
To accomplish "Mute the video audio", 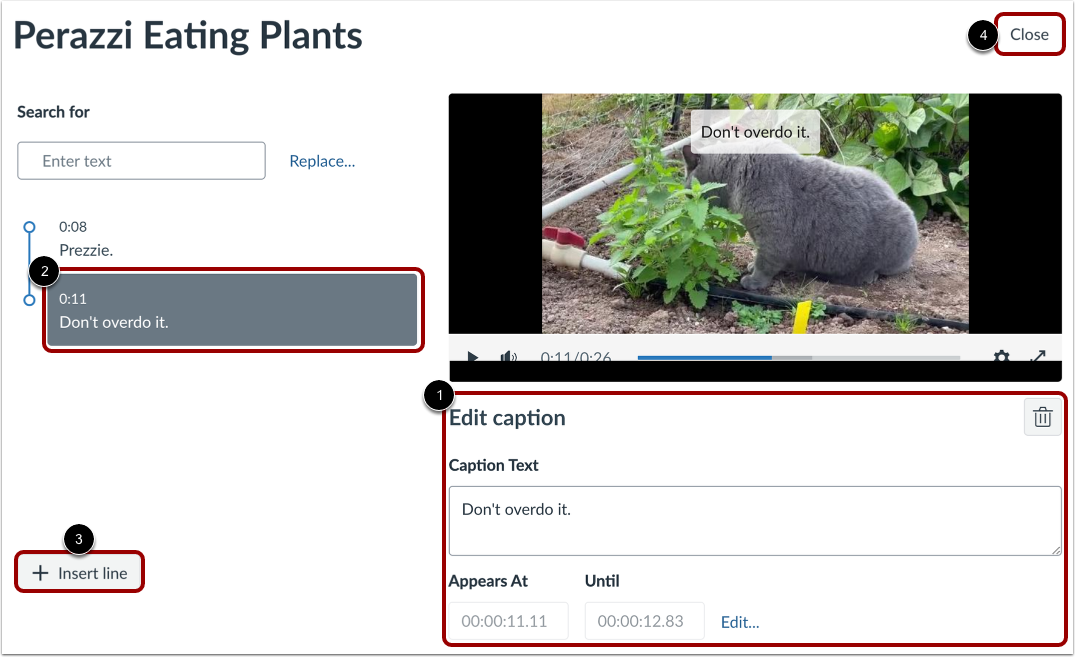I will [x=508, y=357].
